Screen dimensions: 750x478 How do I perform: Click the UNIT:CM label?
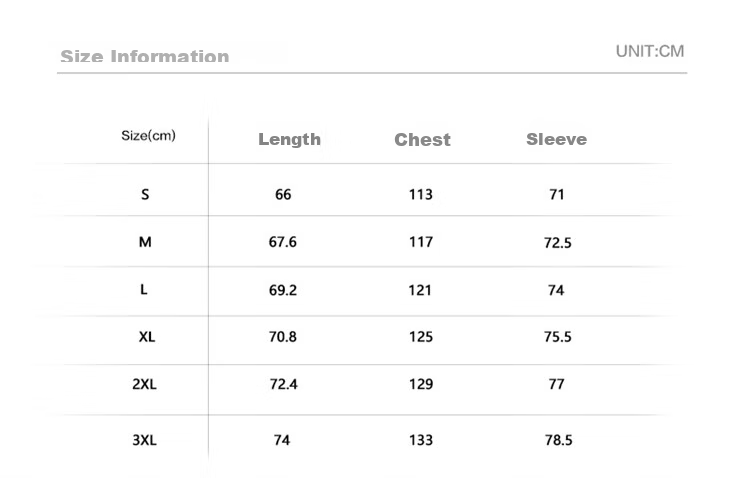[650, 51]
